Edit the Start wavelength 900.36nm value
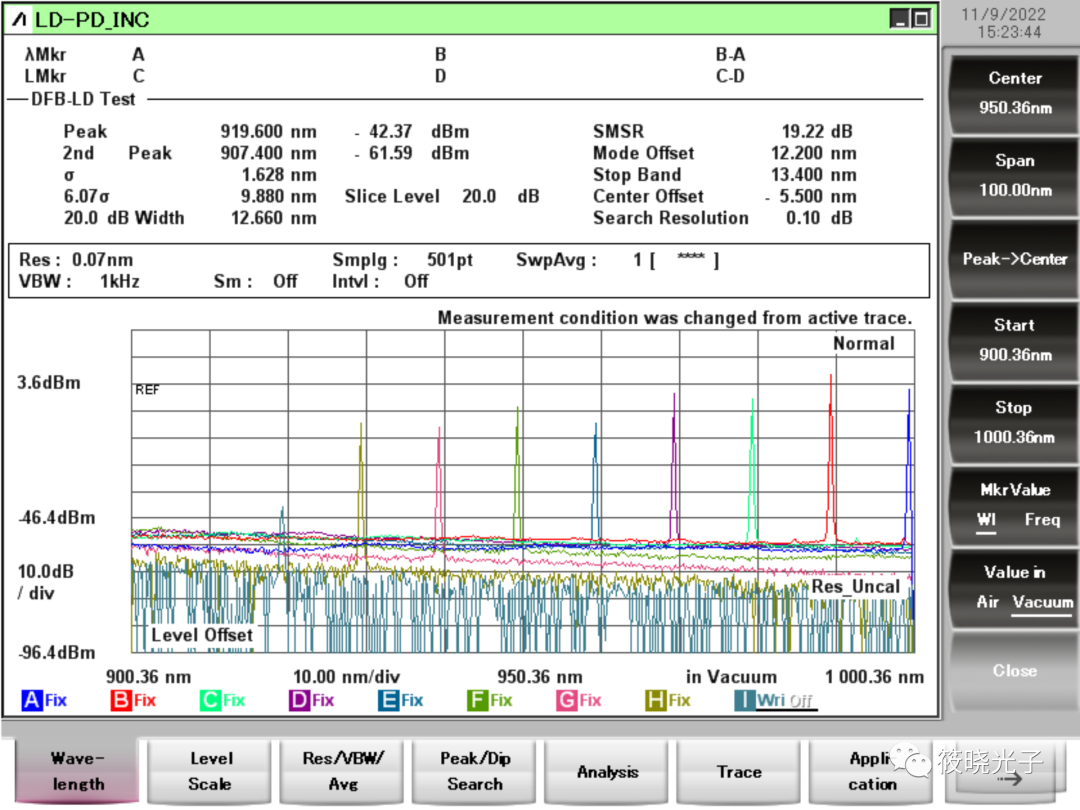1080x810 pixels. 1013,340
